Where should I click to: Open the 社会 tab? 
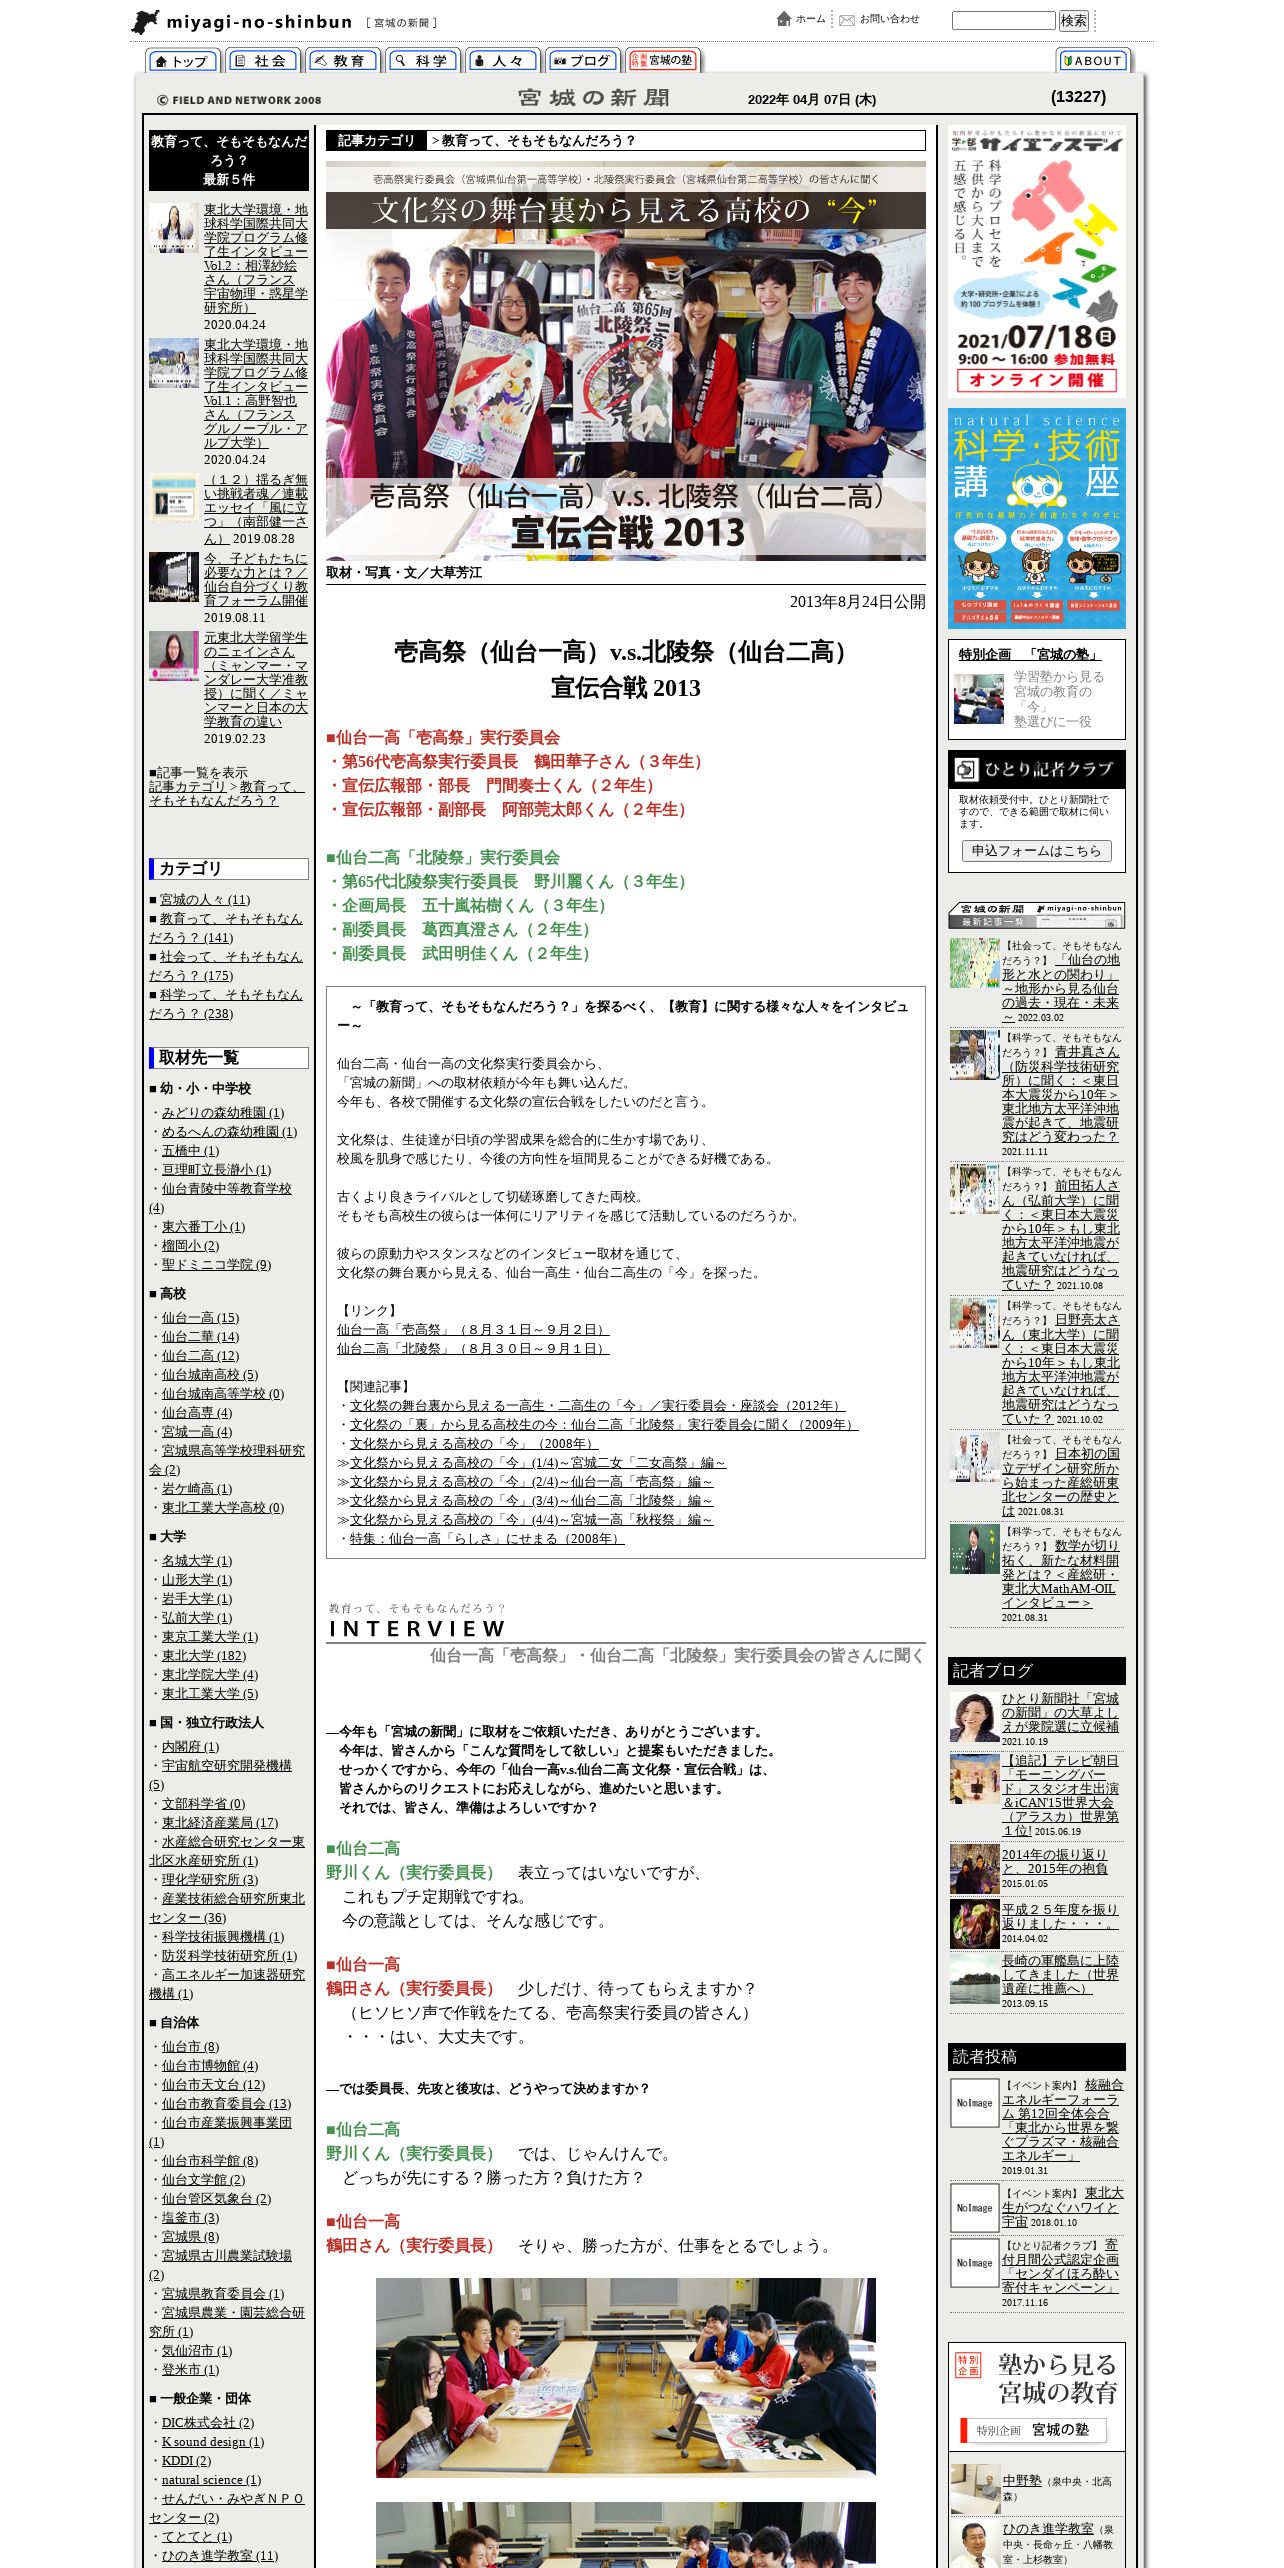pyautogui.click(x=262, y=61)
